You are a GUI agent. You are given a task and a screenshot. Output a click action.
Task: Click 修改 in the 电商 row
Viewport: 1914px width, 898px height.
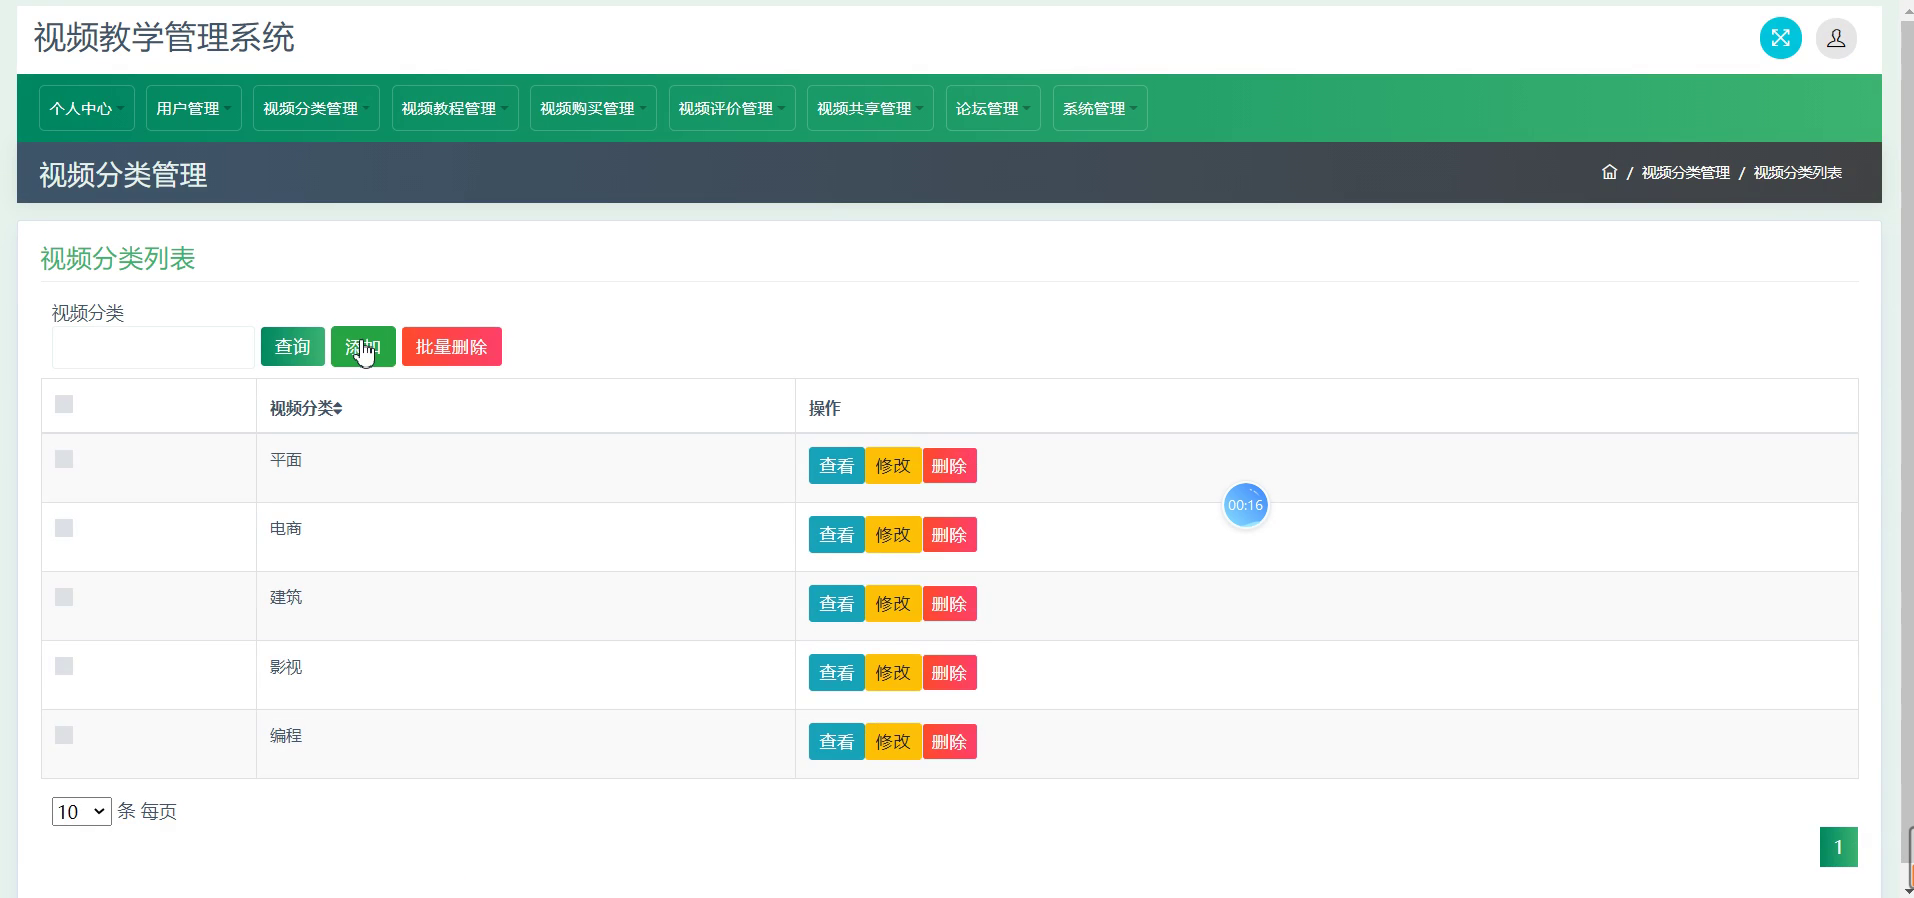click(893, 535)
